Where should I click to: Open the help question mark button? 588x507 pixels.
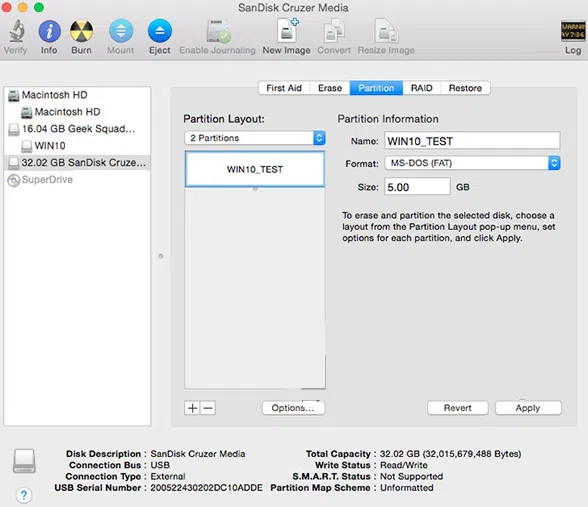(x=24, y=495)
